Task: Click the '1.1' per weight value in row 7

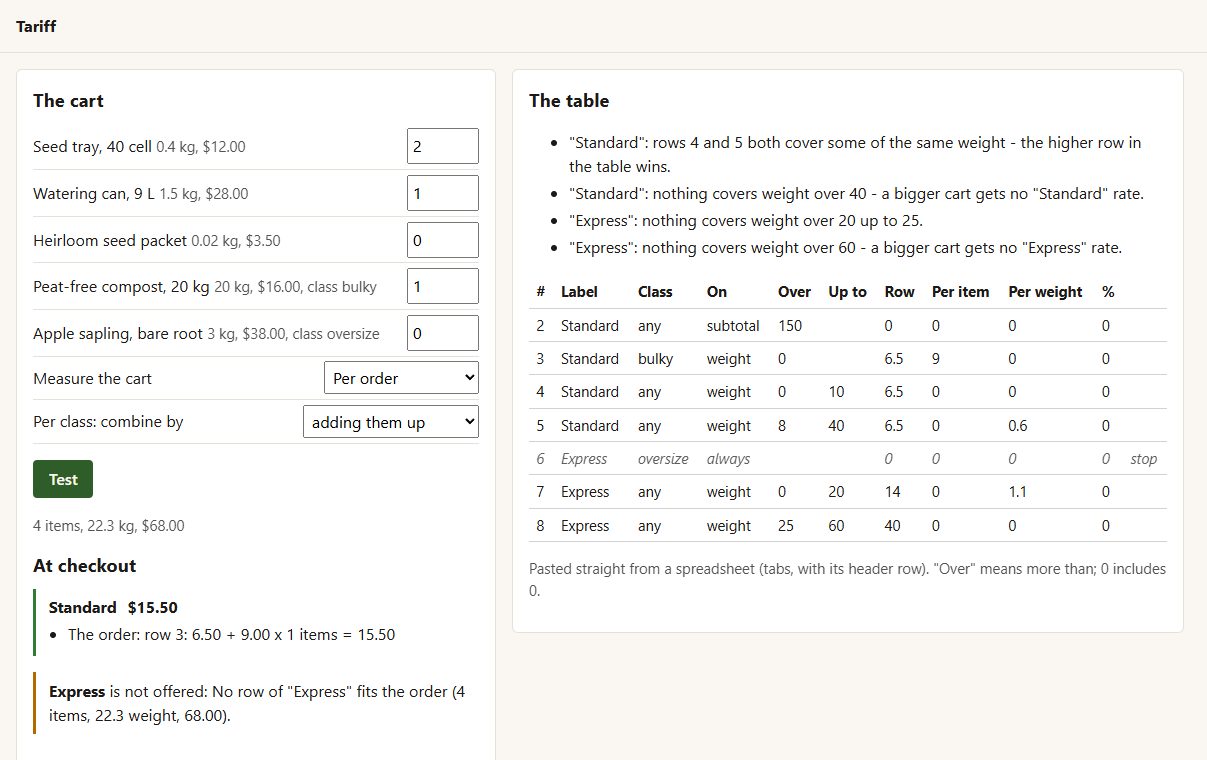Action: pyautogui.click(x=1017, y=492)
